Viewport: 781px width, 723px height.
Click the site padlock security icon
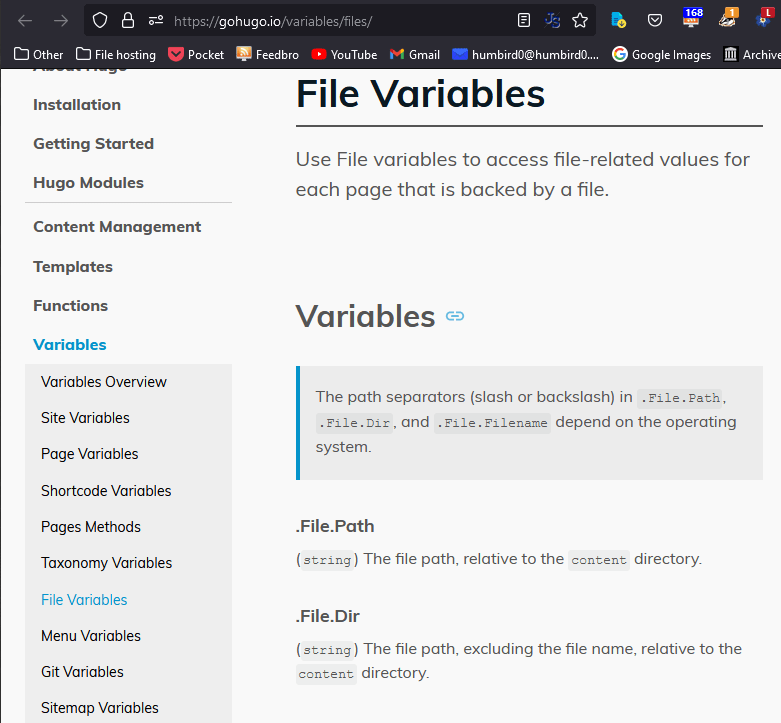tap(127, 20)
